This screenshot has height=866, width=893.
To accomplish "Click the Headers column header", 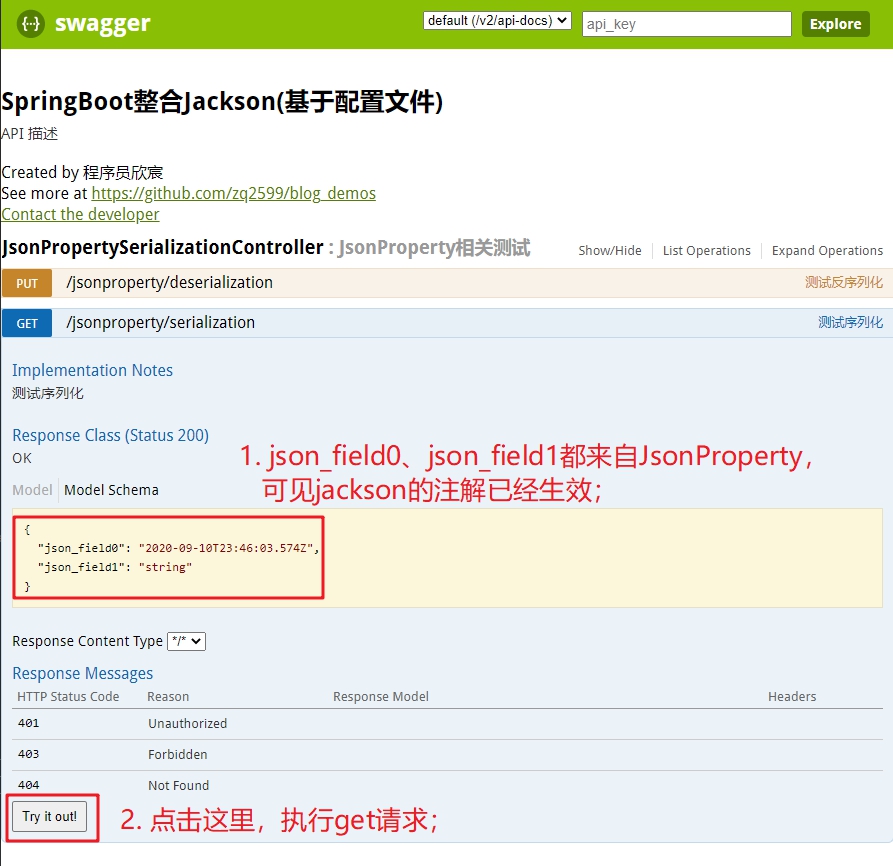I will point(792,697).
